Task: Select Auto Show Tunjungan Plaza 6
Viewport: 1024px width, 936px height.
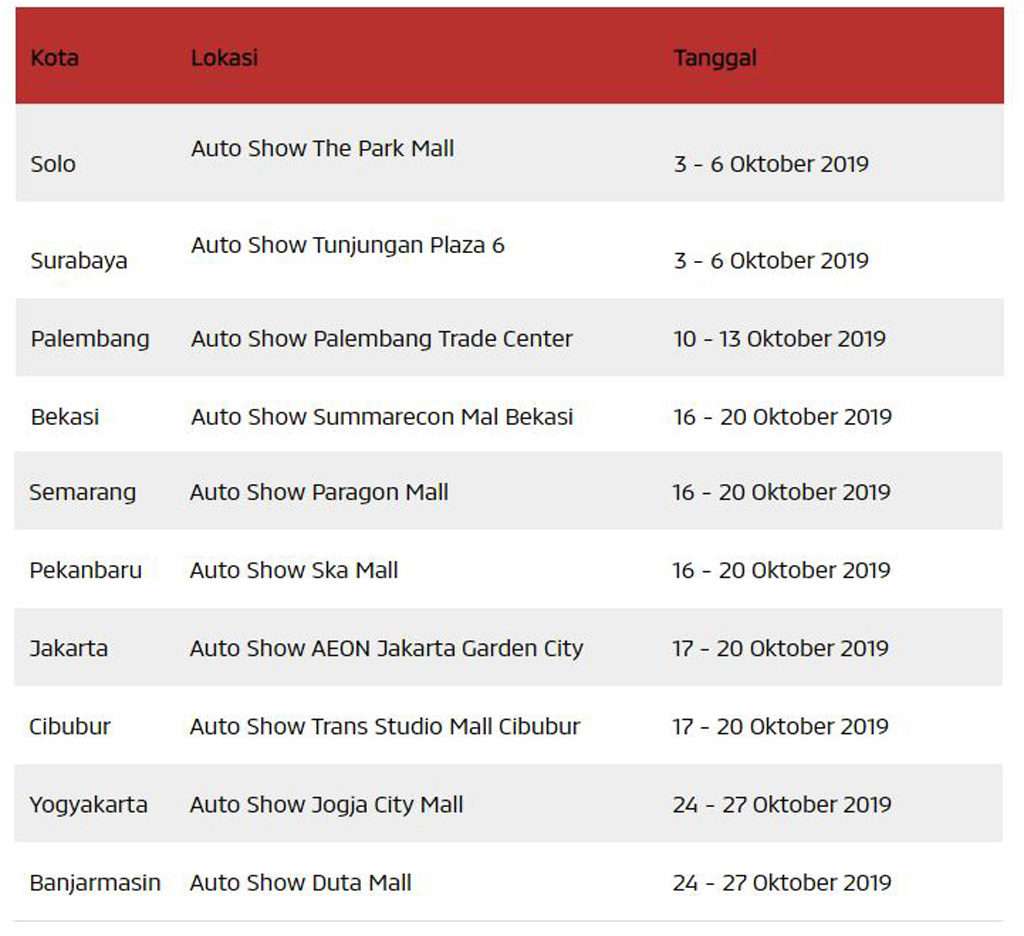Action: [x=348, y=246]
